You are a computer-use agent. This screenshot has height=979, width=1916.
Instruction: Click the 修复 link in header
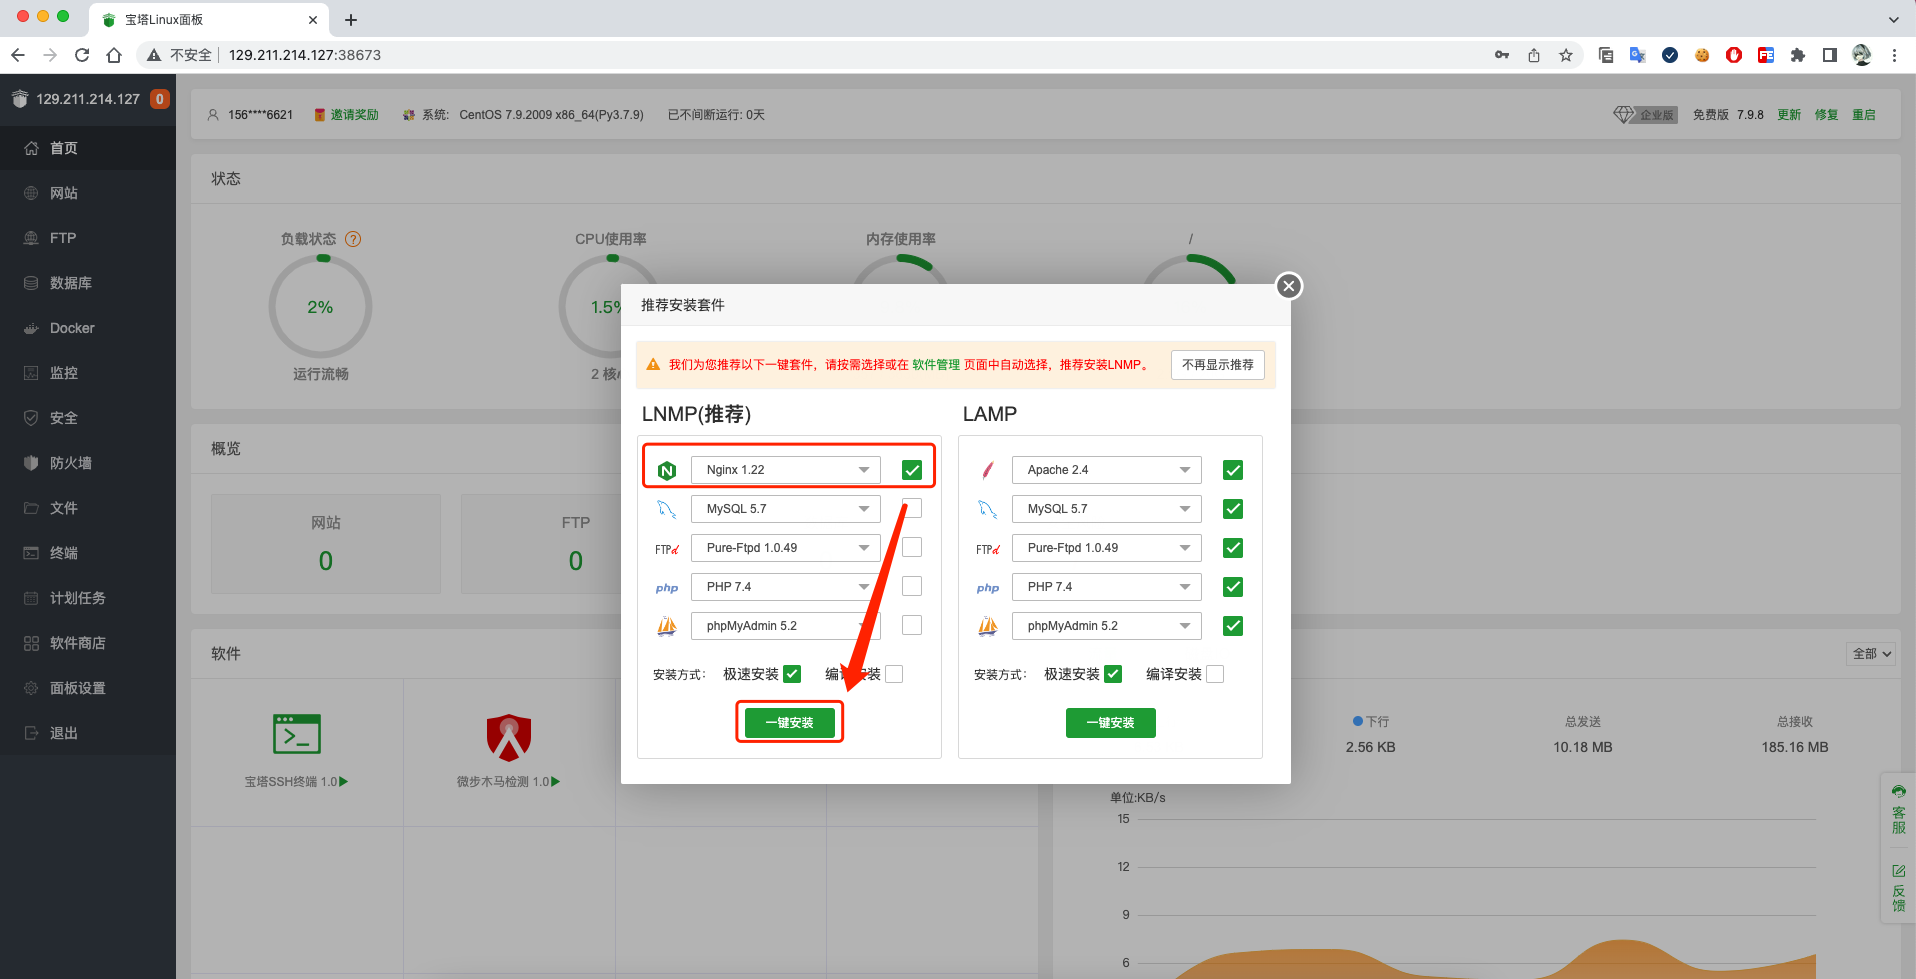[1827, 115]
